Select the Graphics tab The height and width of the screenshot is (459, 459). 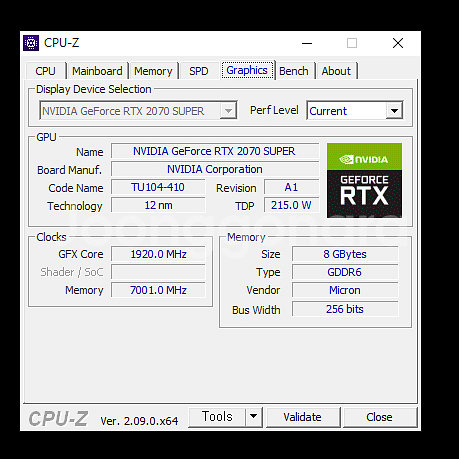pos(247,70)
